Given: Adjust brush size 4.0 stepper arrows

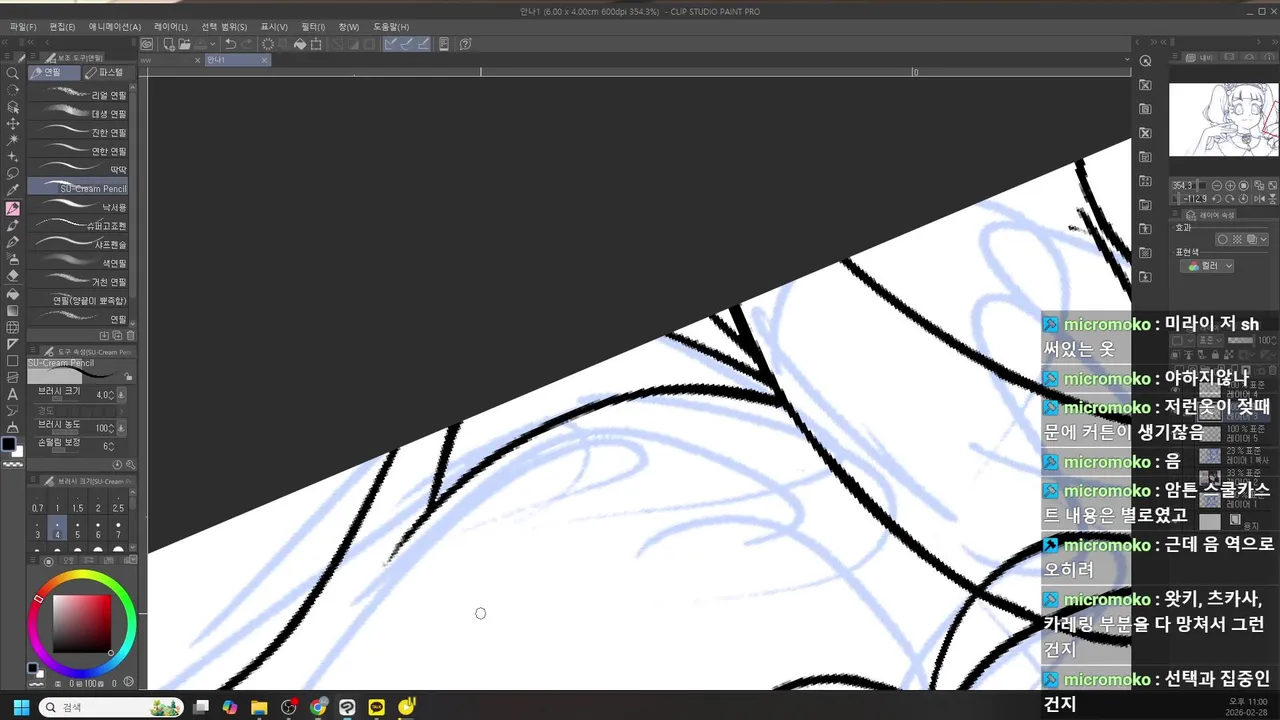Looking at the screenshot, I should 113,395.
